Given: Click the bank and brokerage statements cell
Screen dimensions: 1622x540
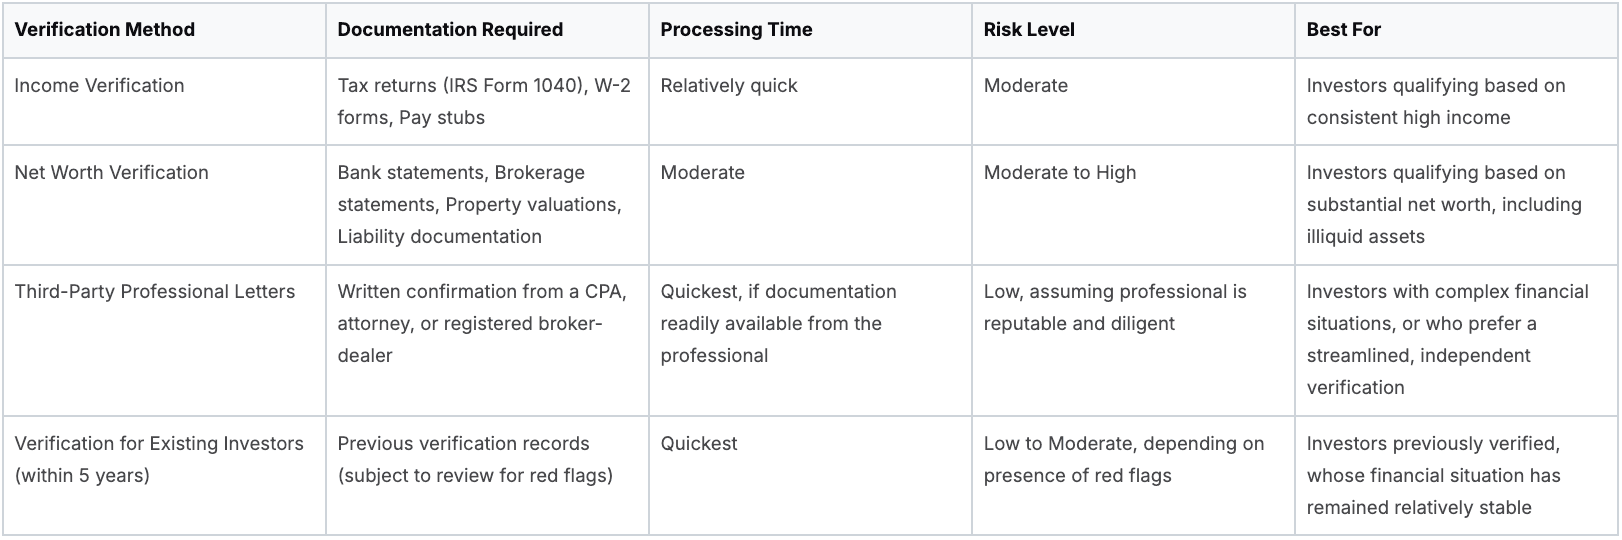Looking at the screenshot, I should click(479, 204).
